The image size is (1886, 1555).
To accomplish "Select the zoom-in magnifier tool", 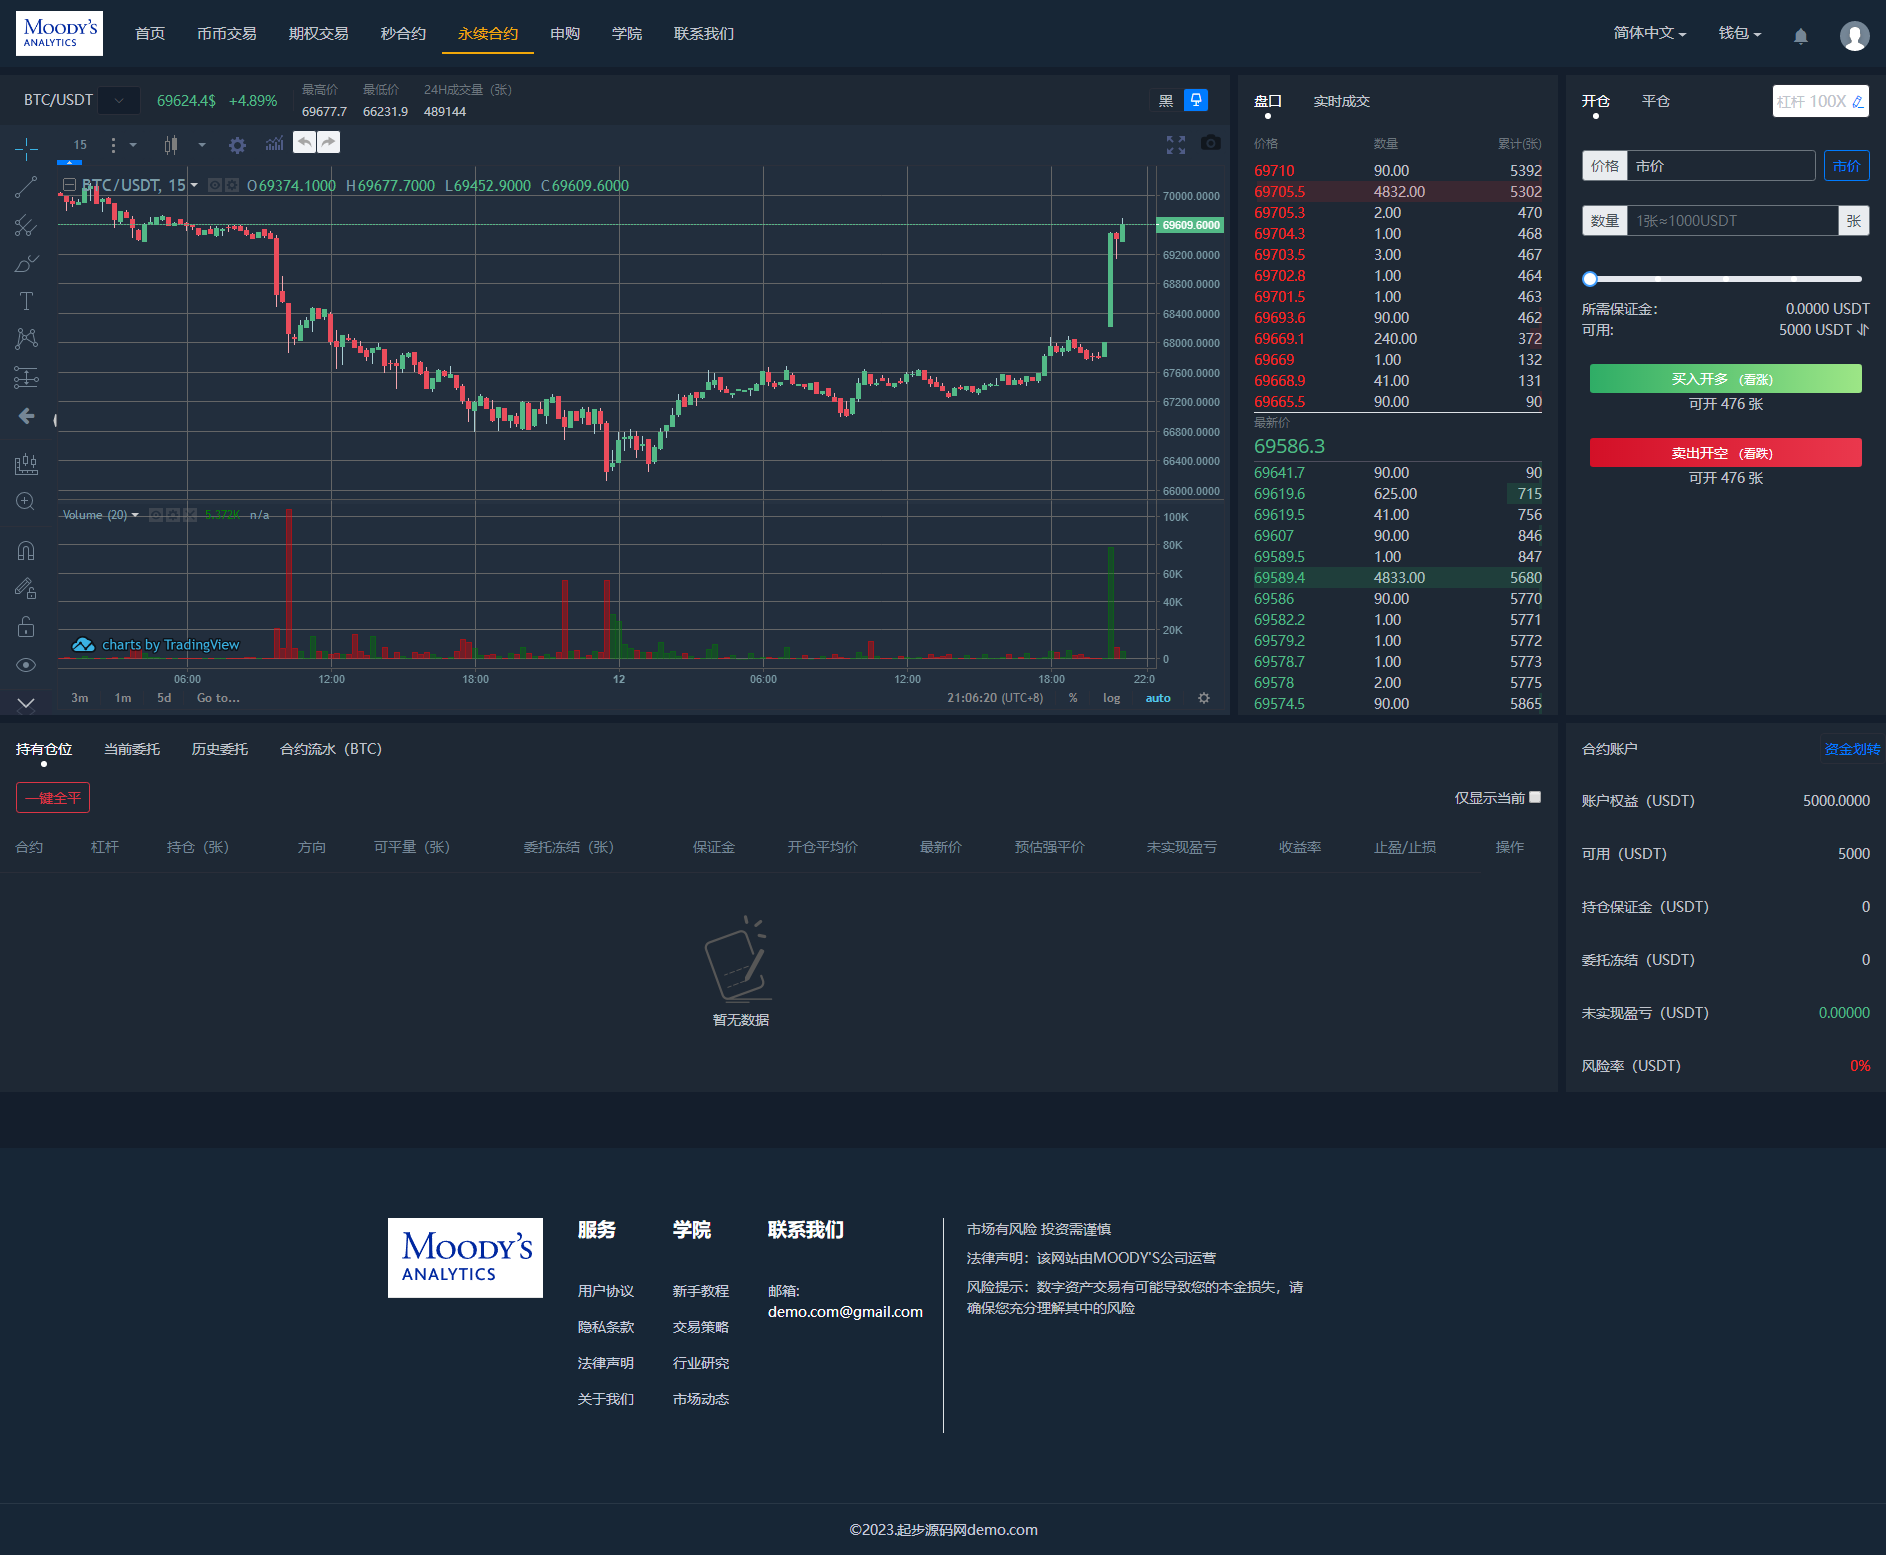I will pyautogui.click(x=26, y=501).
